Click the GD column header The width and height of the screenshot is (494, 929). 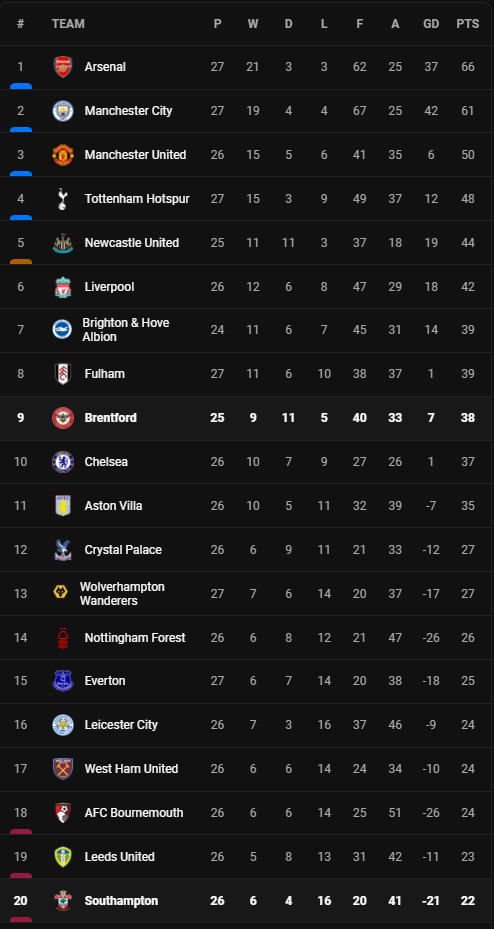[x=431, y=24]
